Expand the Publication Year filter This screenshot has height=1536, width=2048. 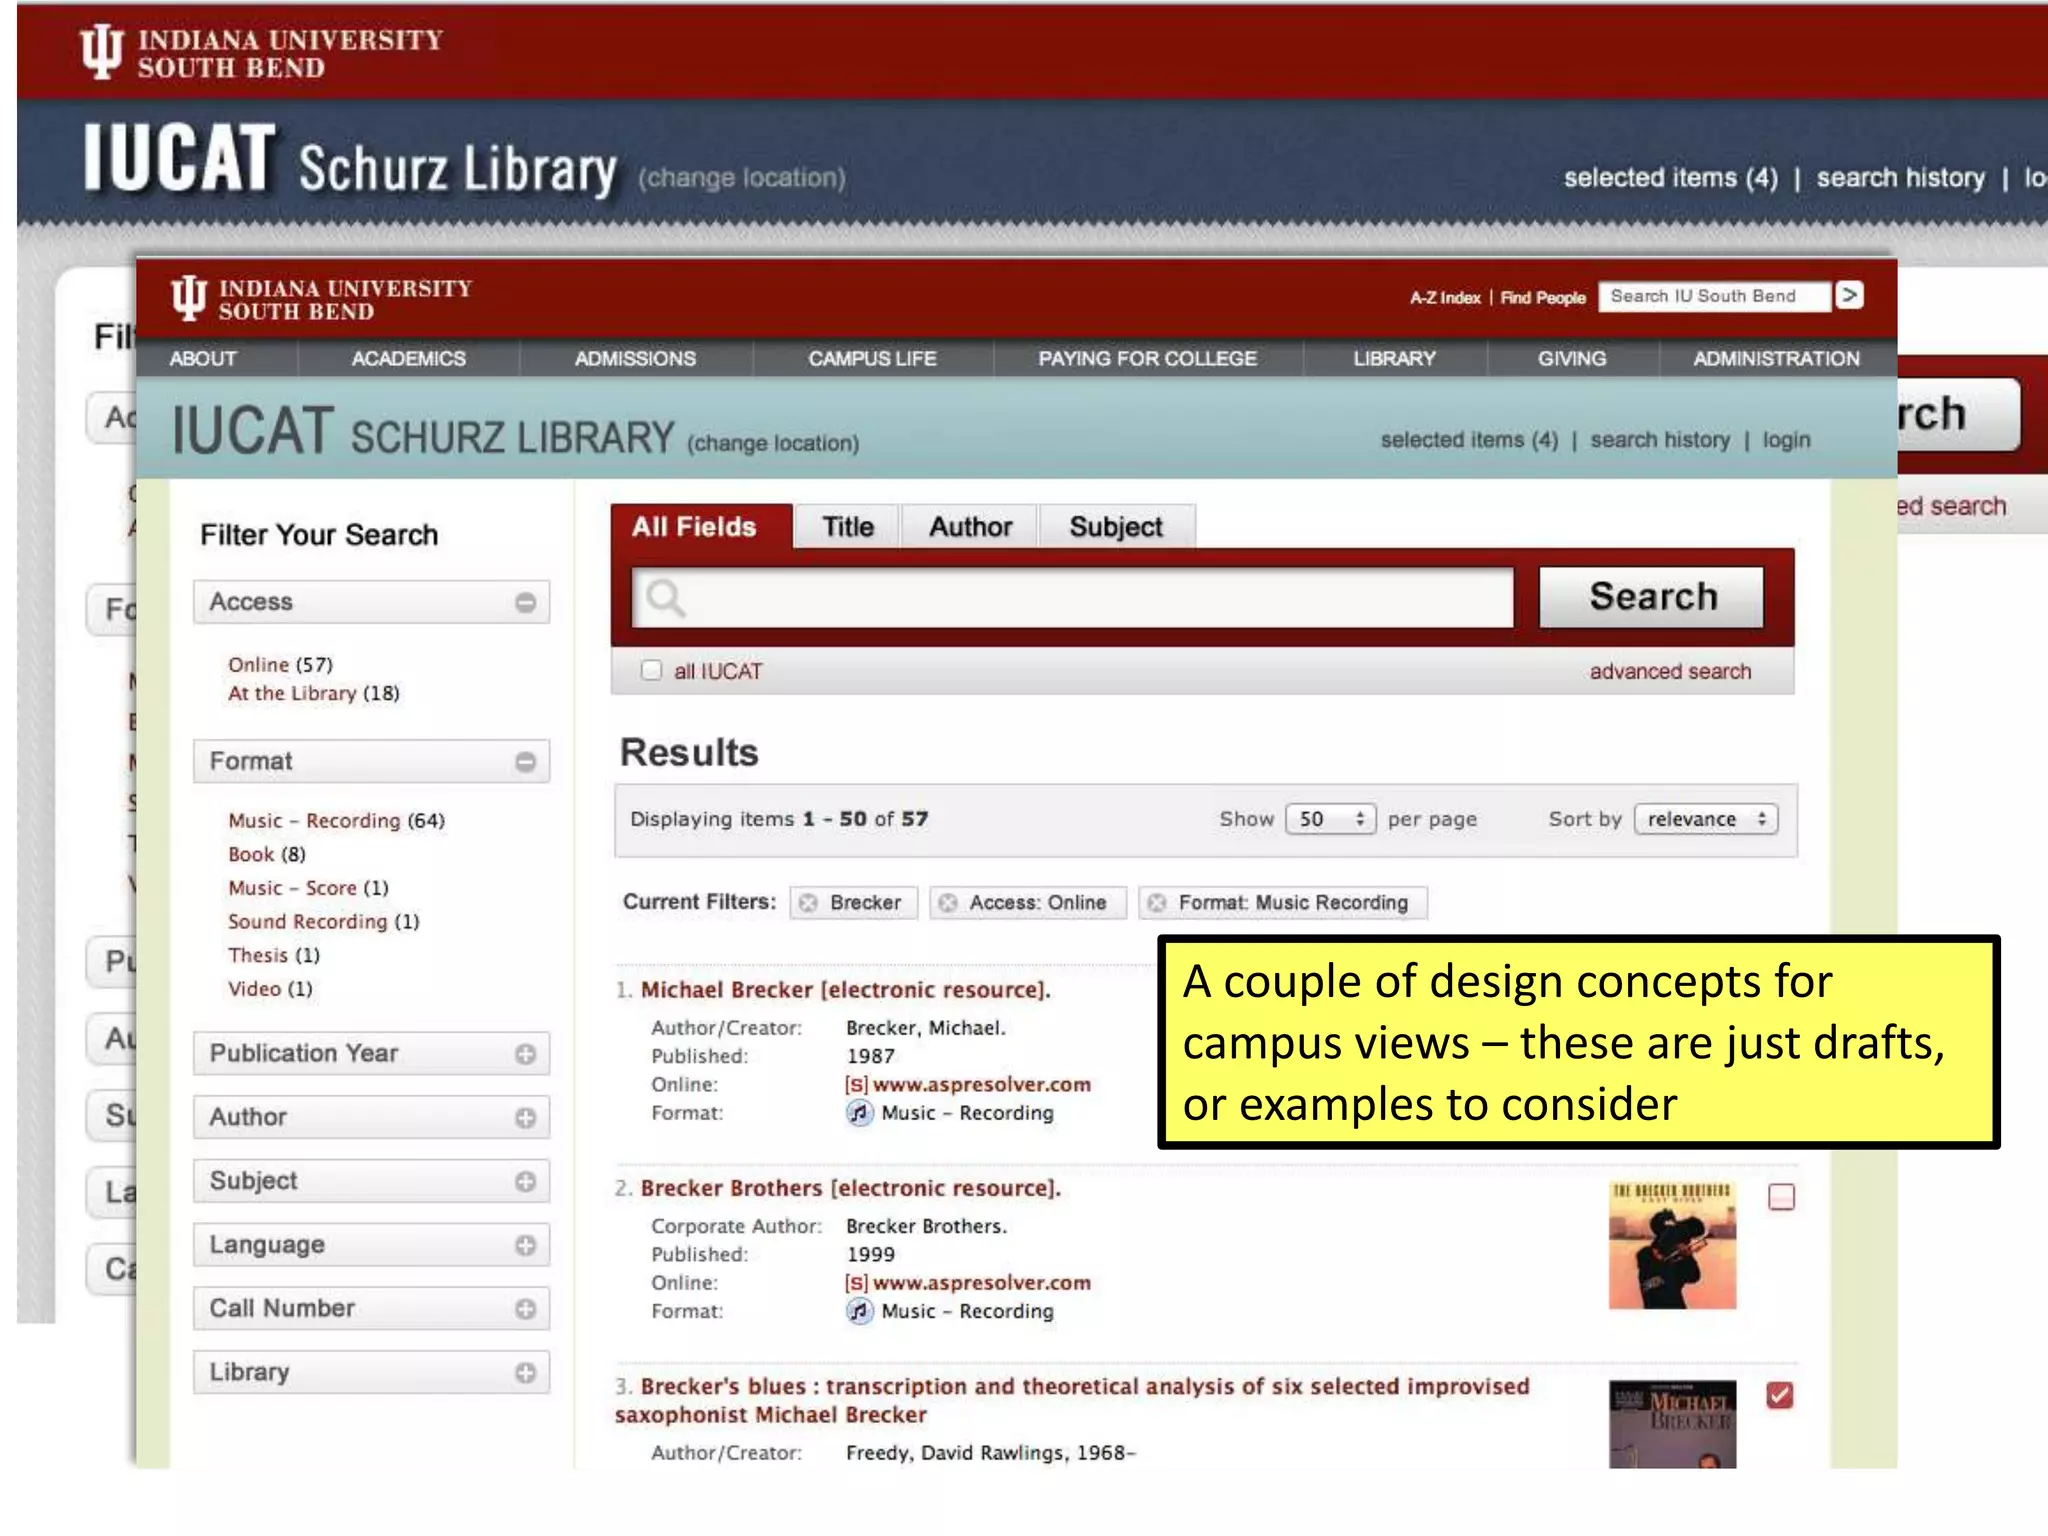[x=525, y=1054]
